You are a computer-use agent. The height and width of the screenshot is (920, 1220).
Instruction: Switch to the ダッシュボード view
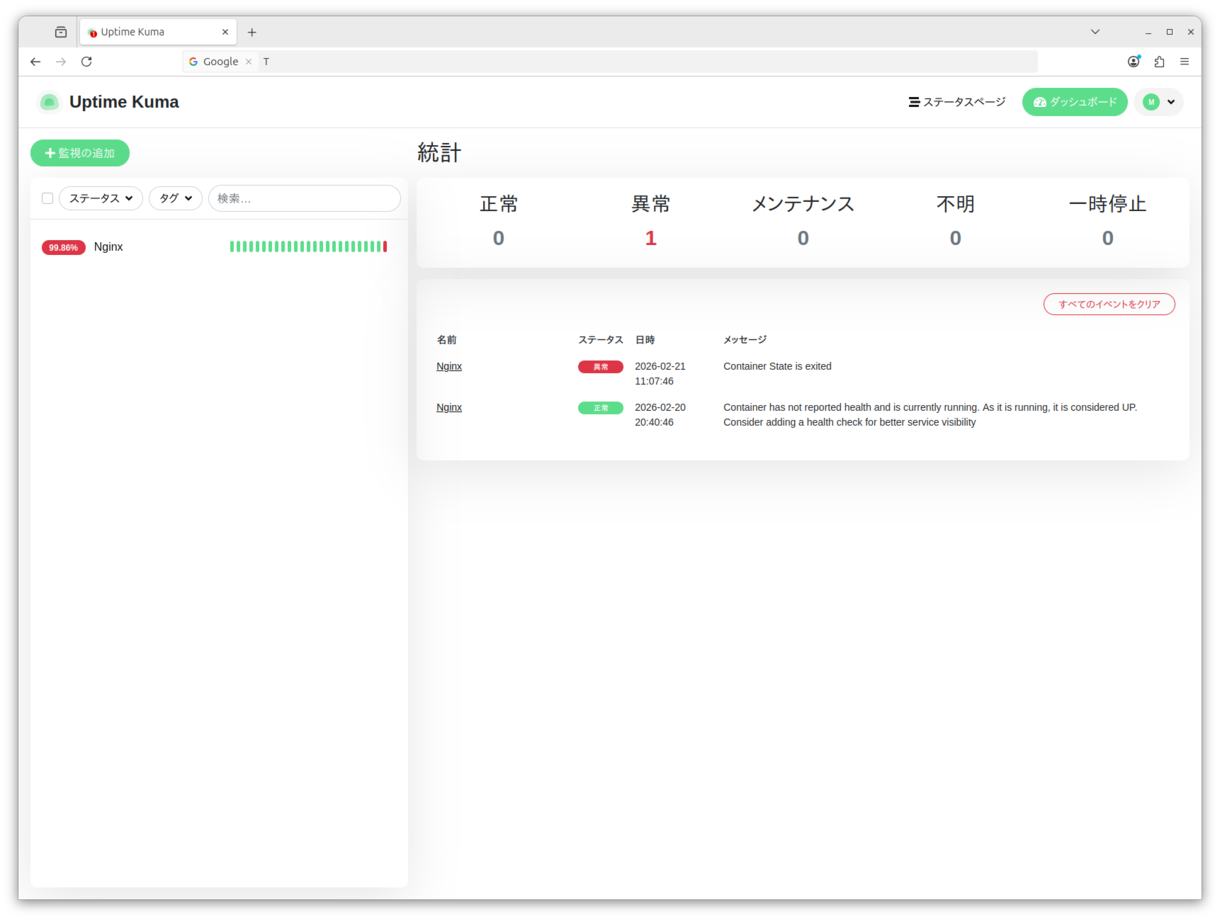point(1075,102)
